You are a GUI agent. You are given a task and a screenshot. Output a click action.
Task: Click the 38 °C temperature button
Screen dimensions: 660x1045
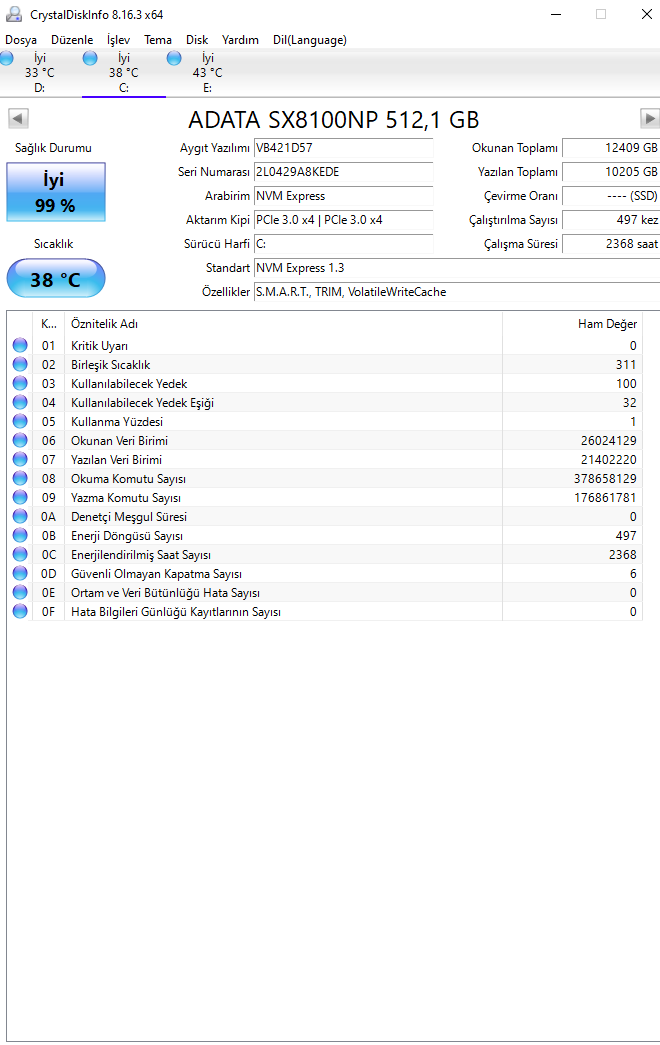56,279
